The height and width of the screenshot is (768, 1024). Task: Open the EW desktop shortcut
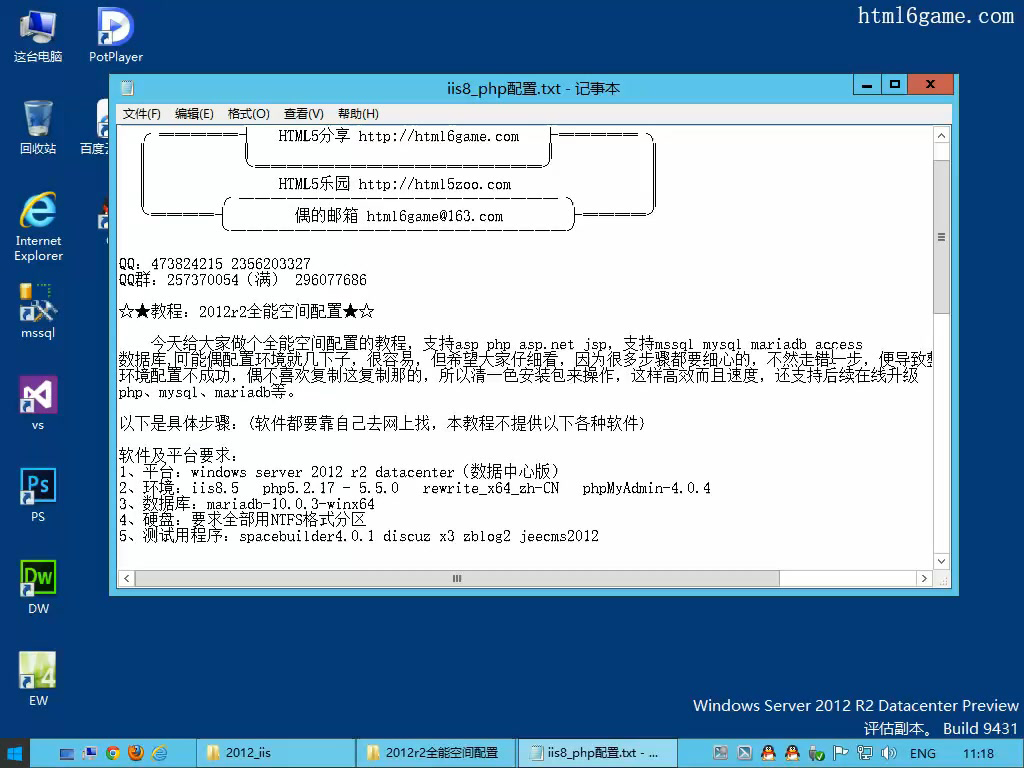[x=38, y=679]
